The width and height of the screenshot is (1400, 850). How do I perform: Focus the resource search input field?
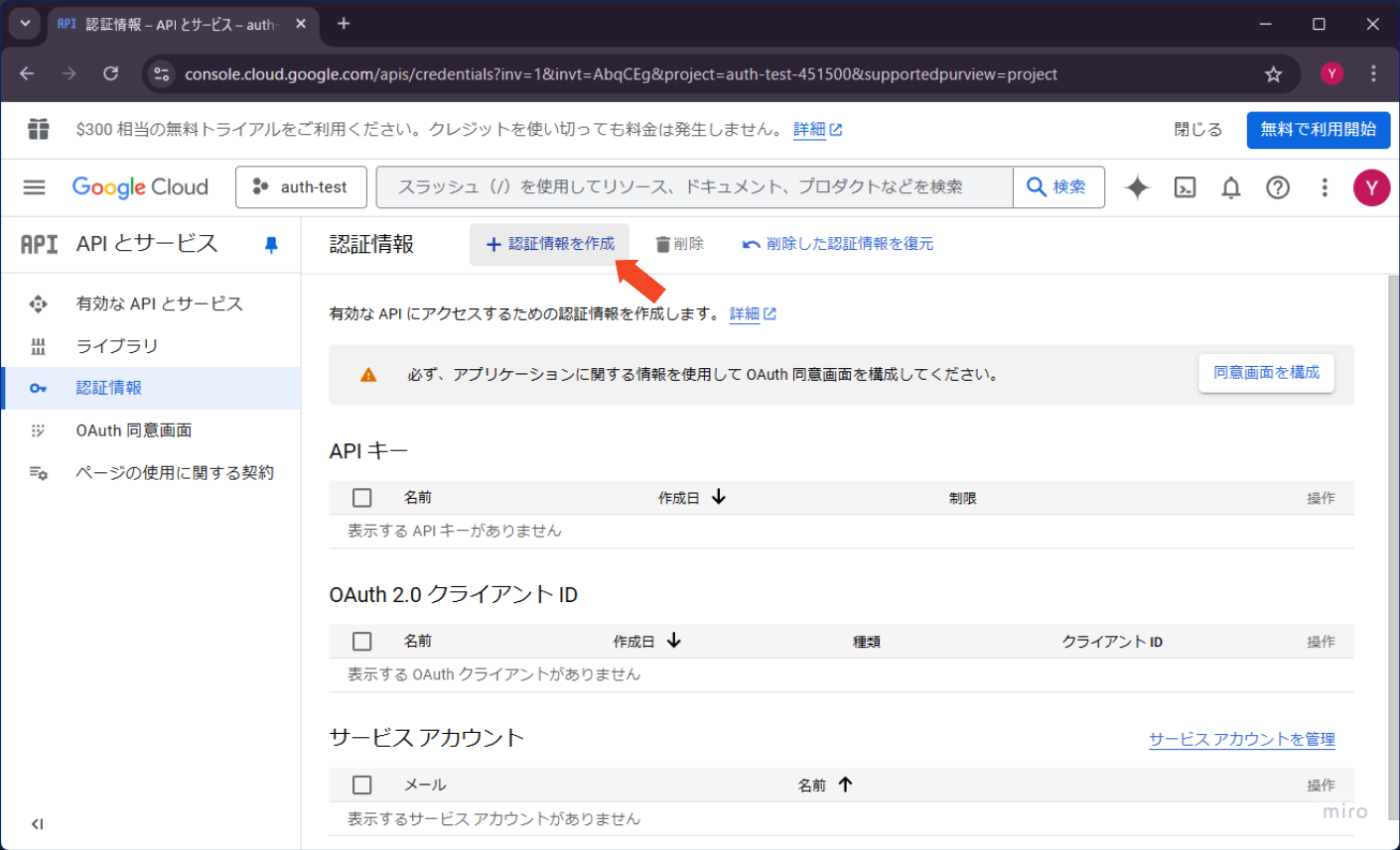click(695, 187)
